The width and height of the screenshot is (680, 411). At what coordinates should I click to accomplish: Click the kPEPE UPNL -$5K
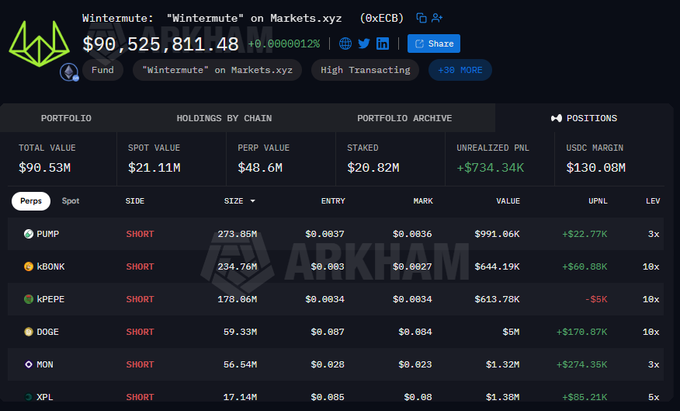point(596,299)
